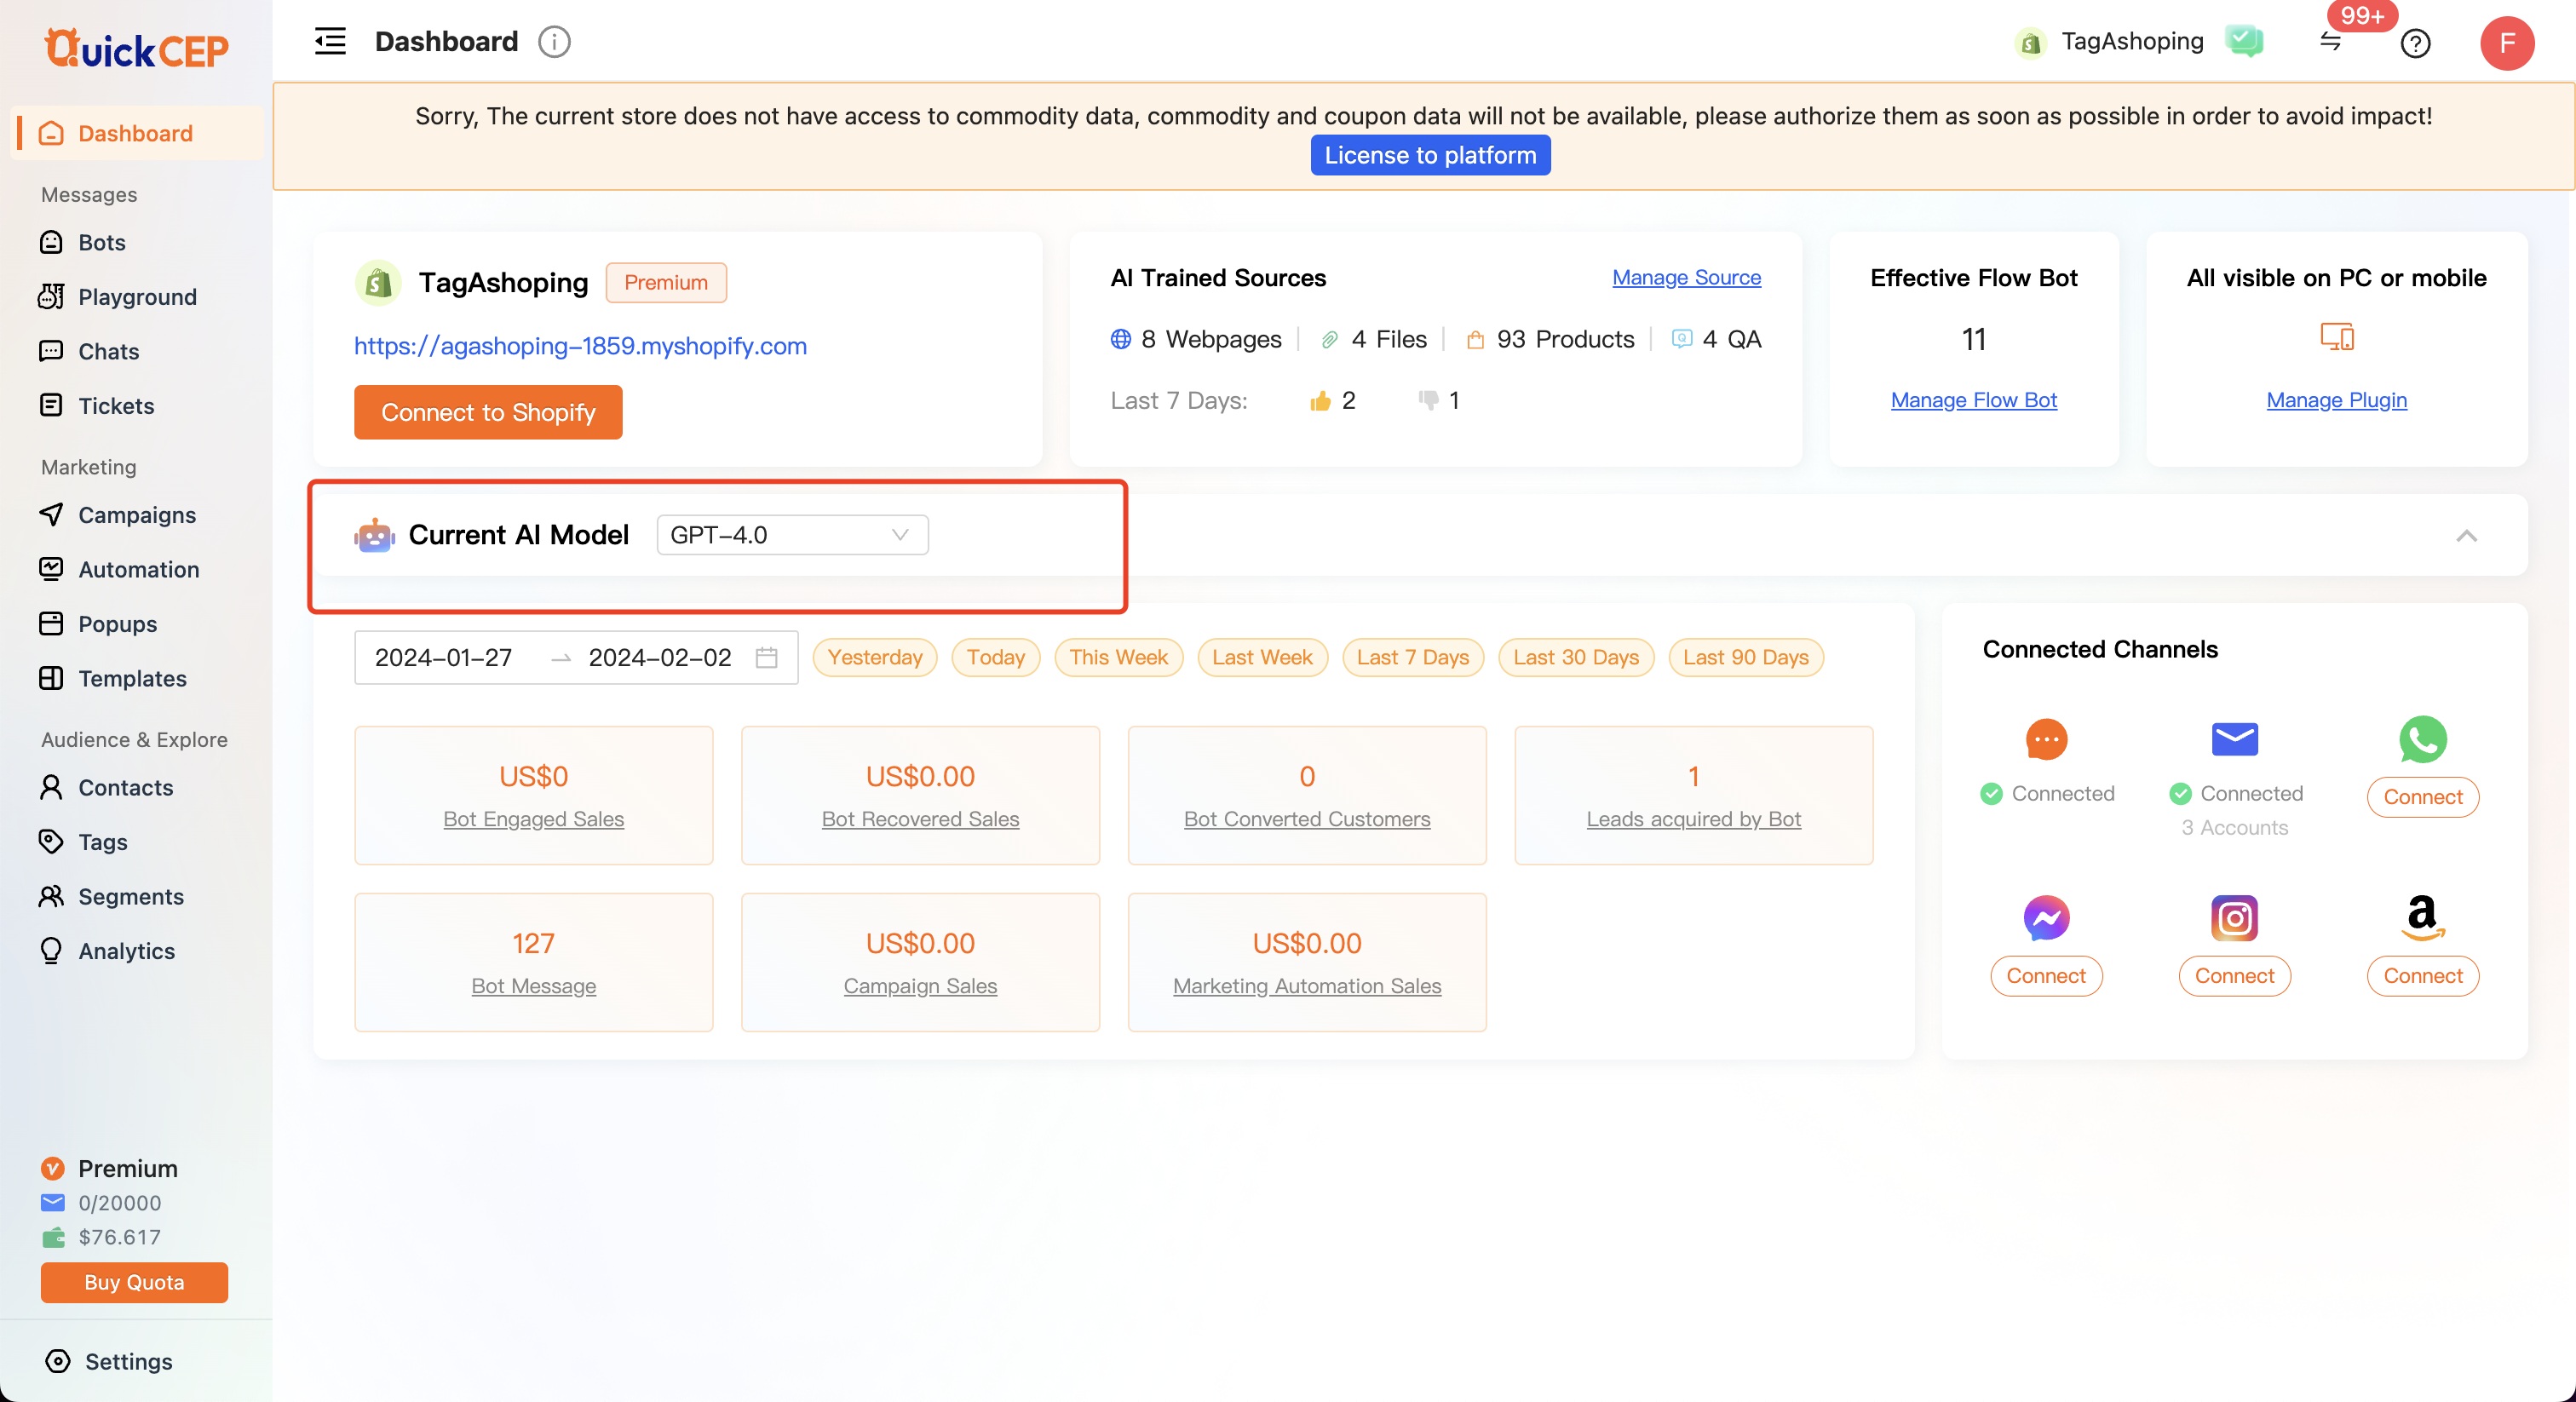This screenshot has height=1402, width=2576.
Task: Click the thumbs up feedback icon
Action: tap(1320, 401)
